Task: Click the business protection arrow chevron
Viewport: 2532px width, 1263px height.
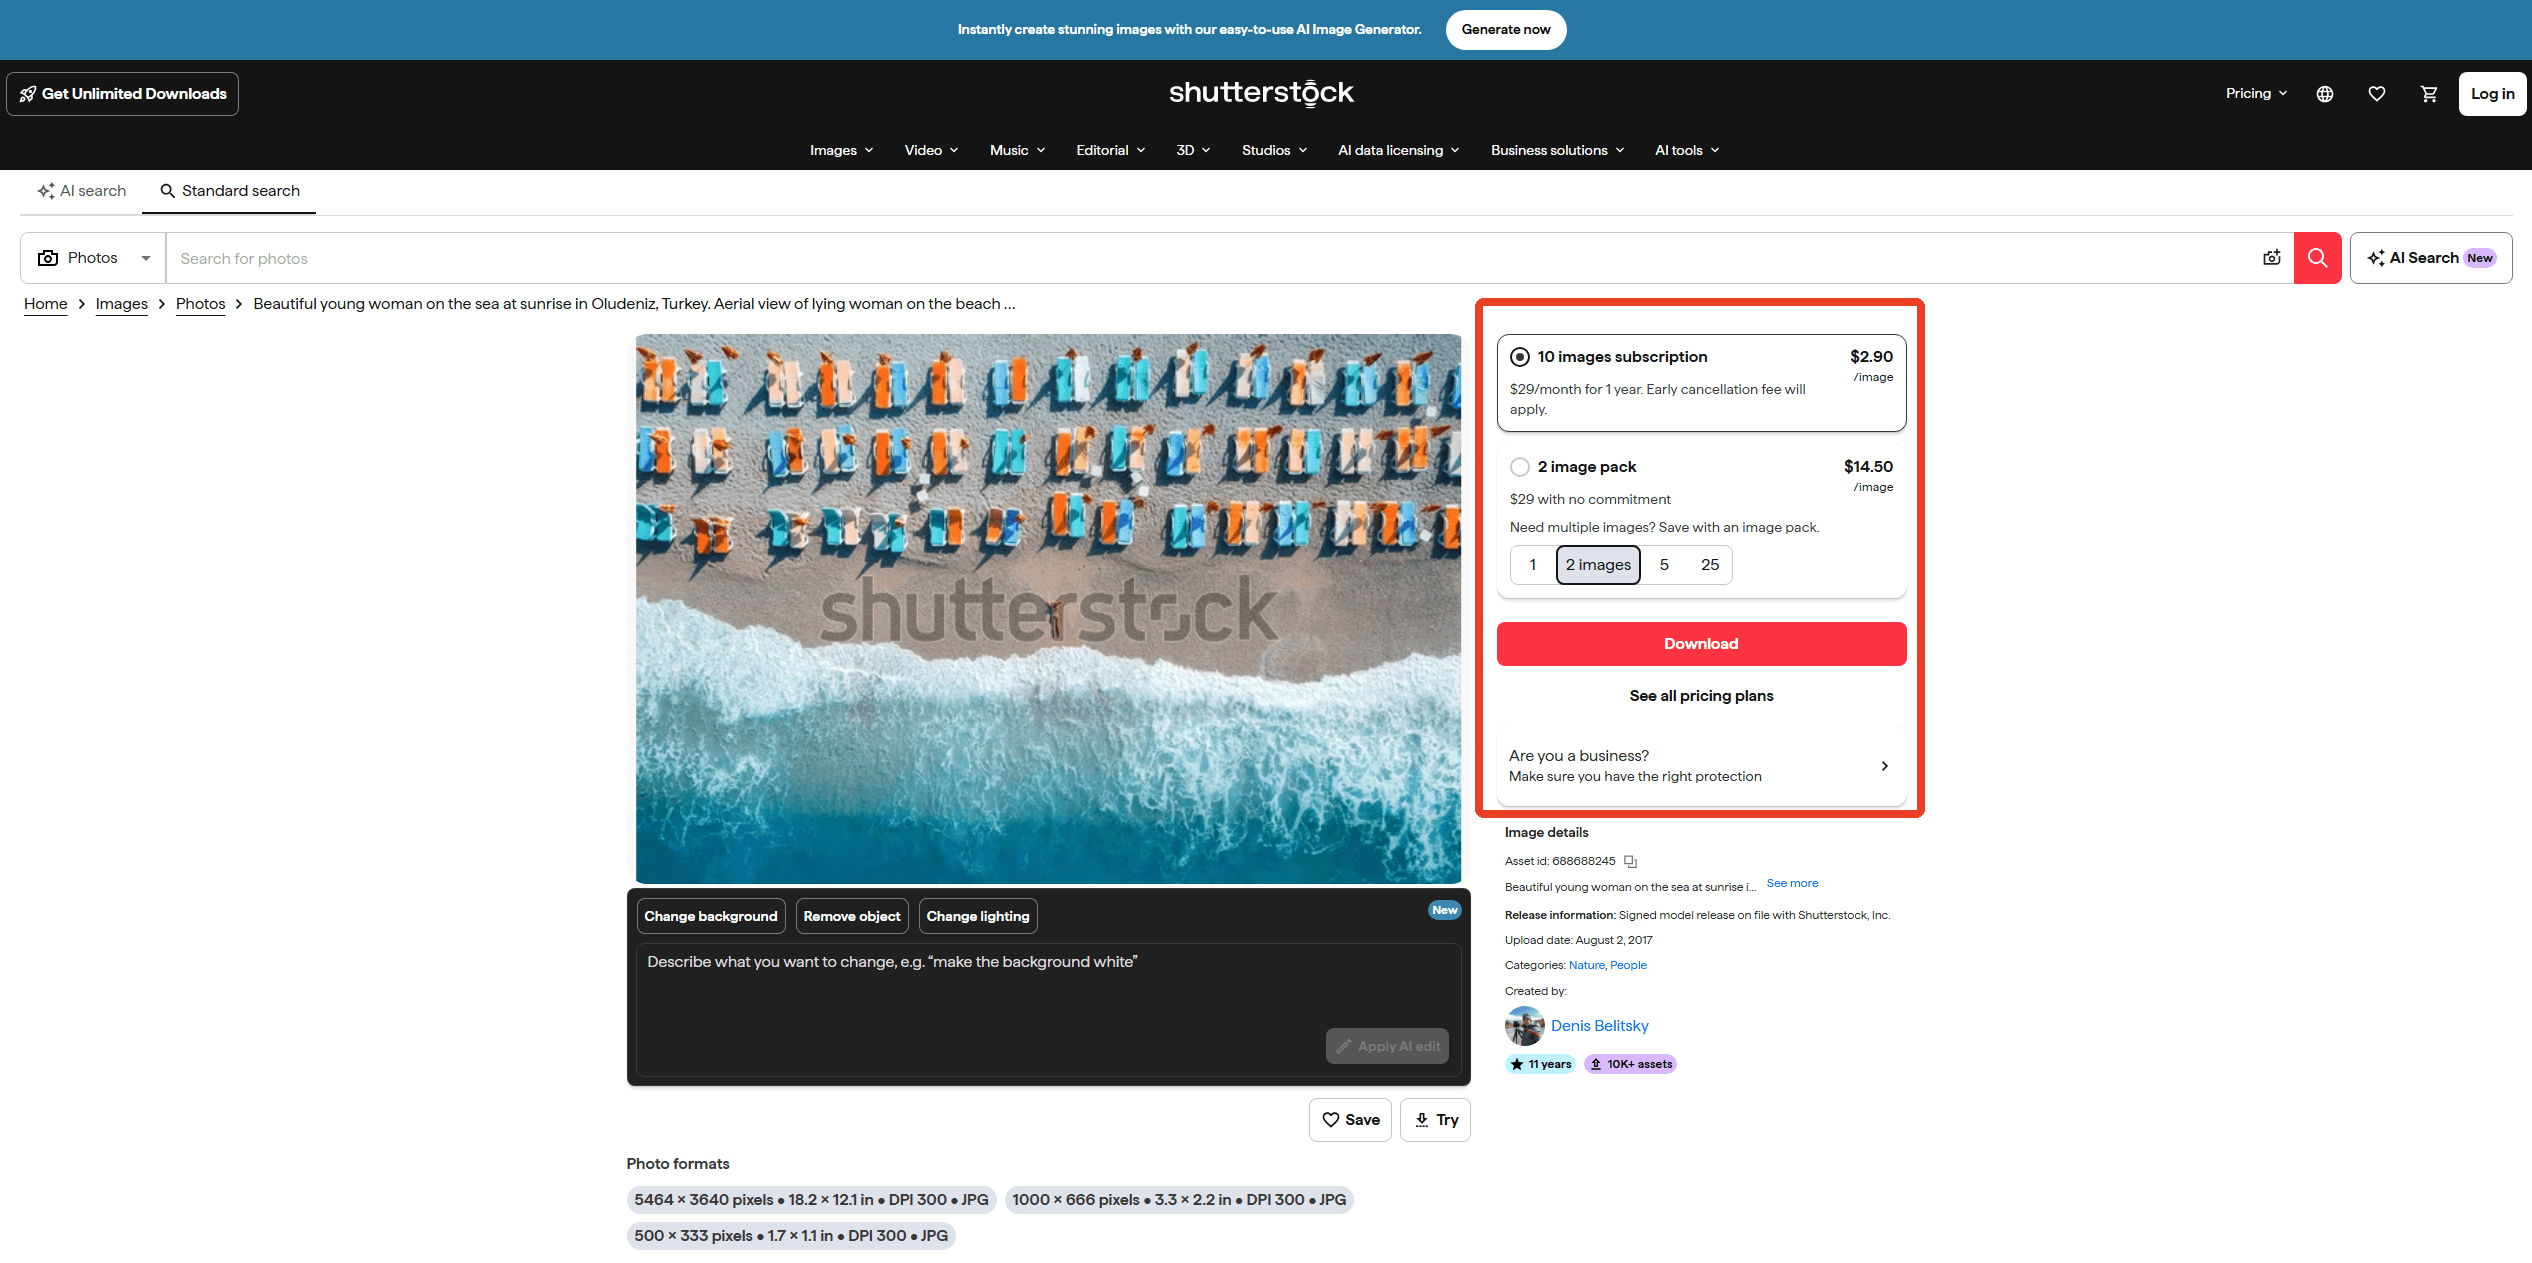Action: click(x=1884, y=766)
